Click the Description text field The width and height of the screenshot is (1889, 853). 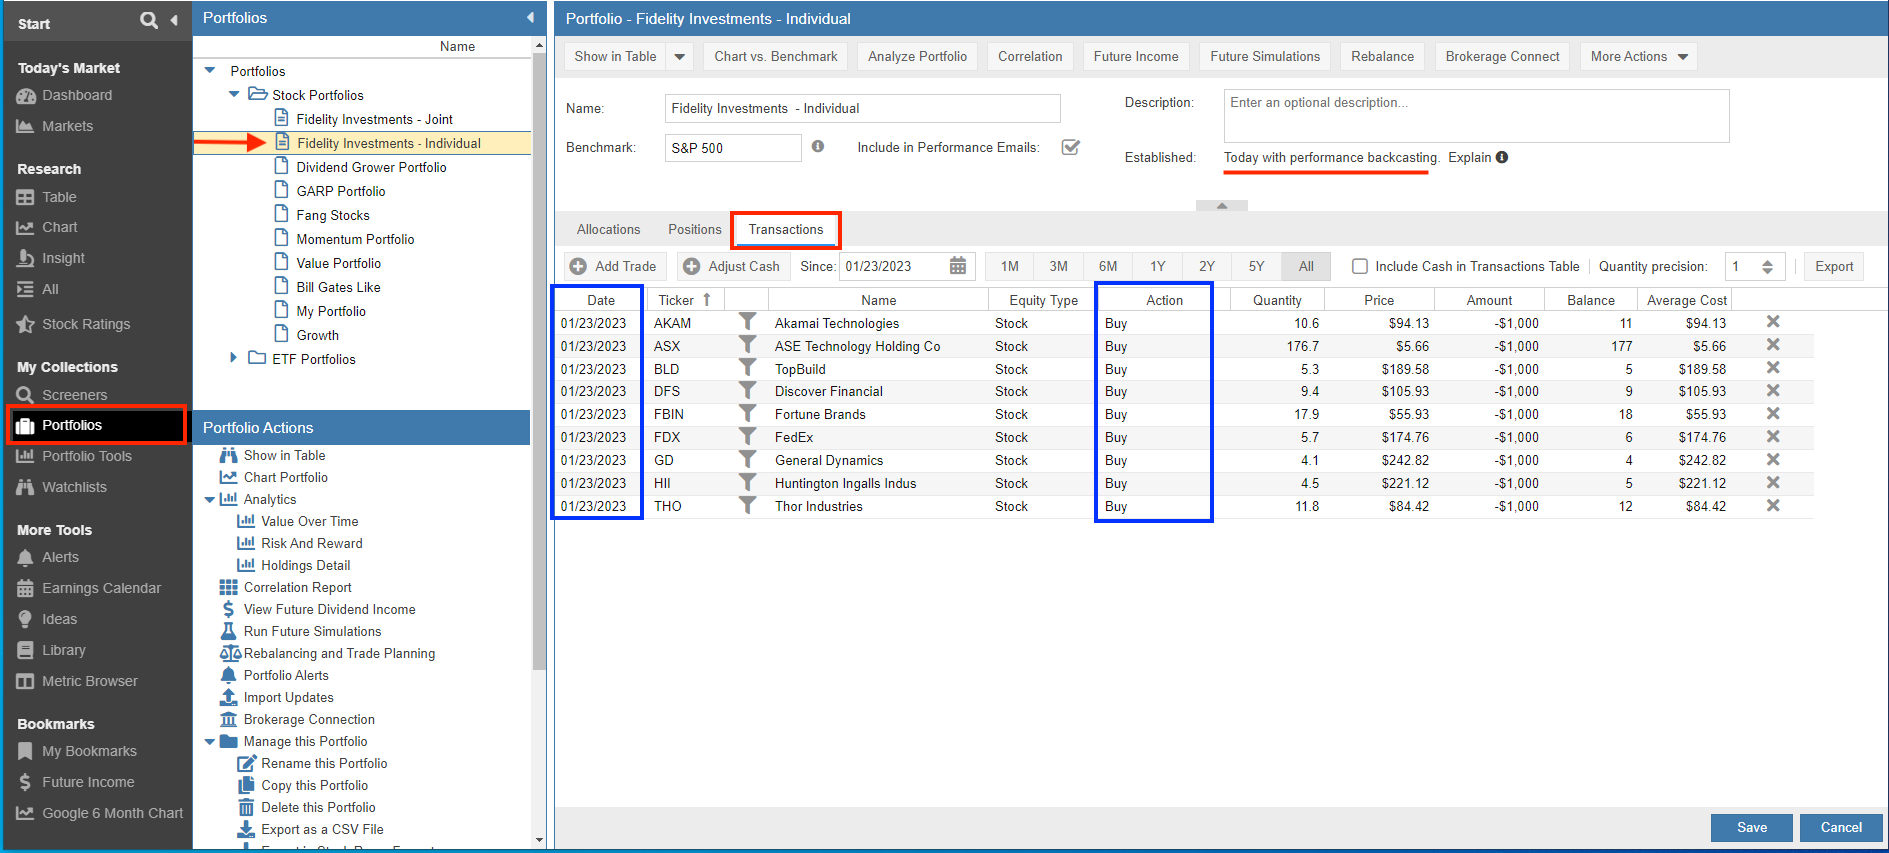tap(1476, 116)
